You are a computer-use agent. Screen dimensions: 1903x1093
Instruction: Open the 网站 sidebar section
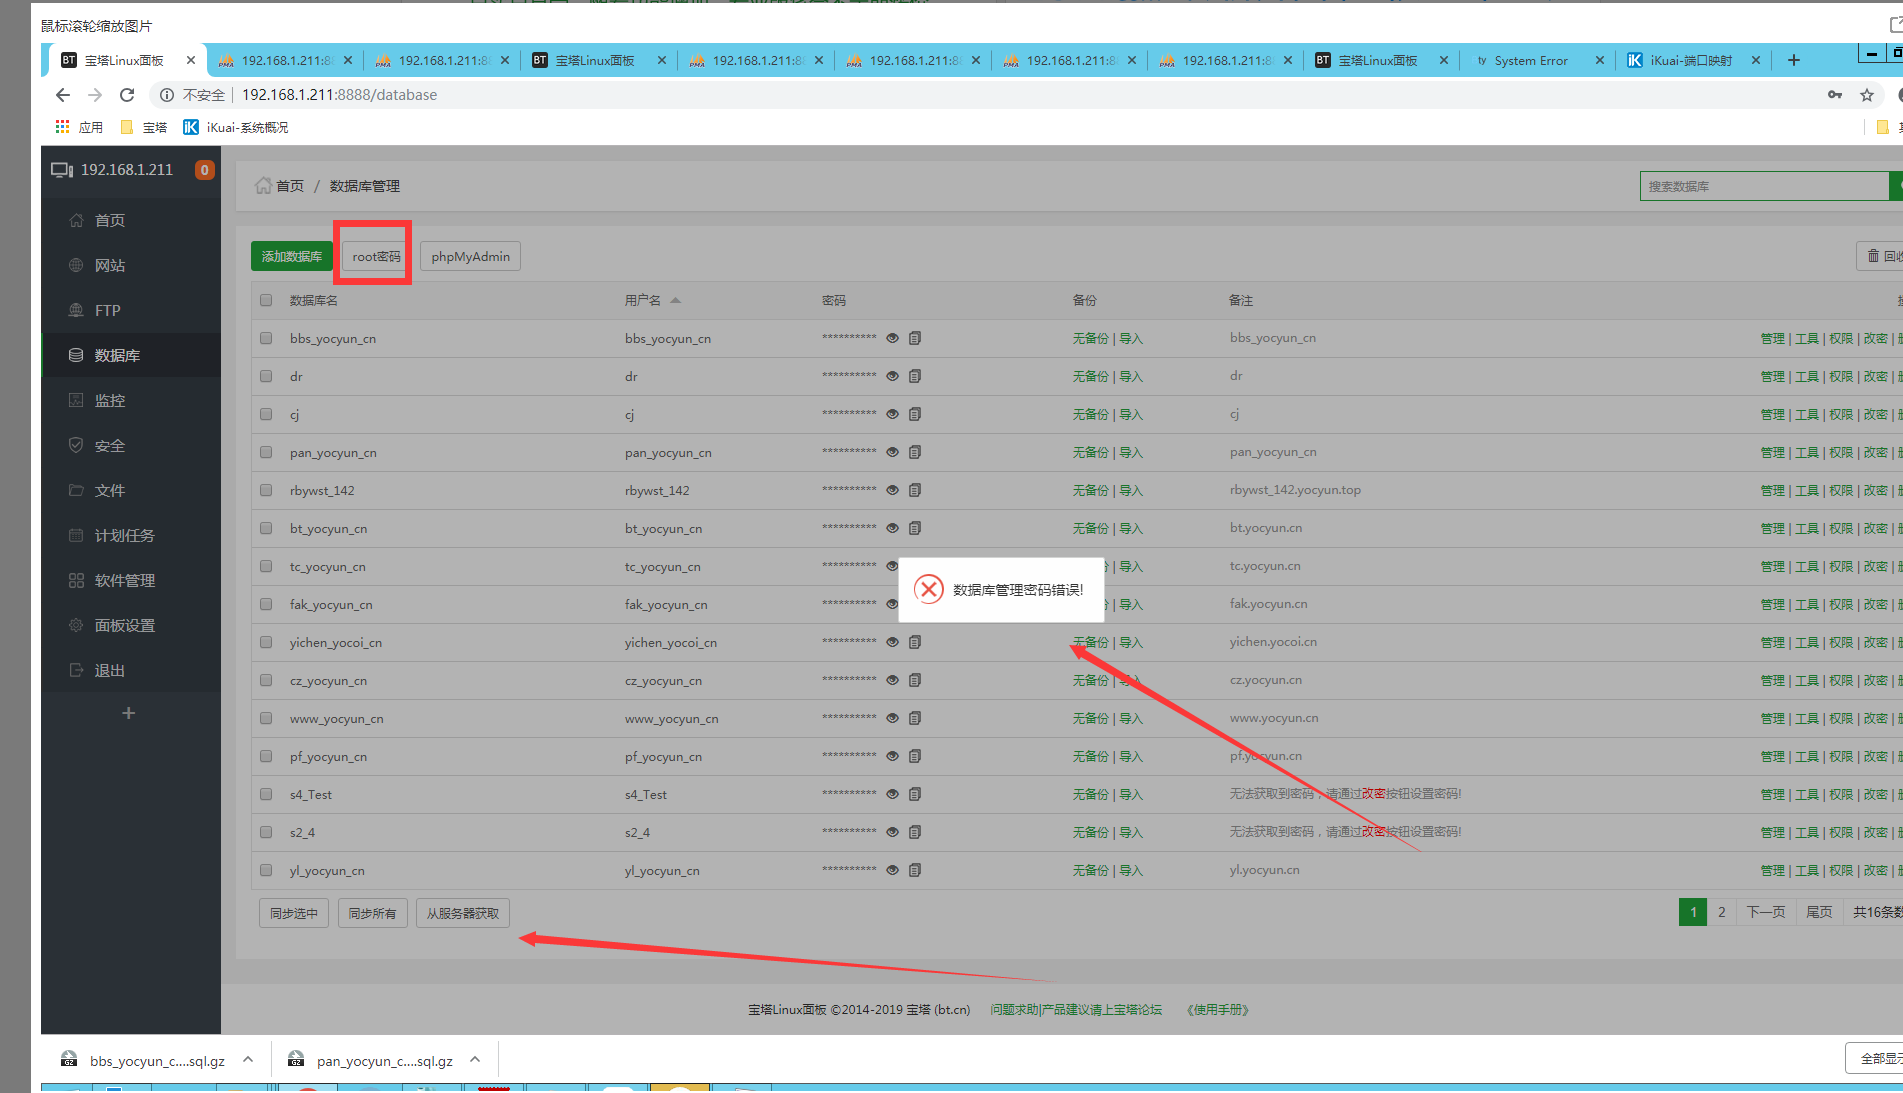click(x=110, y=265)
